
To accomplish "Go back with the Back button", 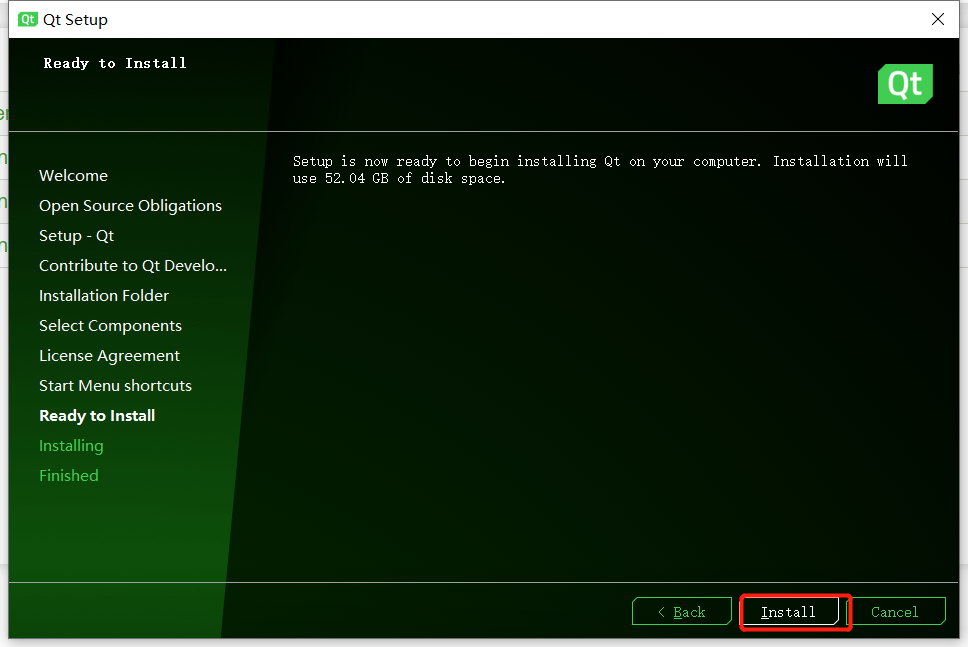I will 682,612.
